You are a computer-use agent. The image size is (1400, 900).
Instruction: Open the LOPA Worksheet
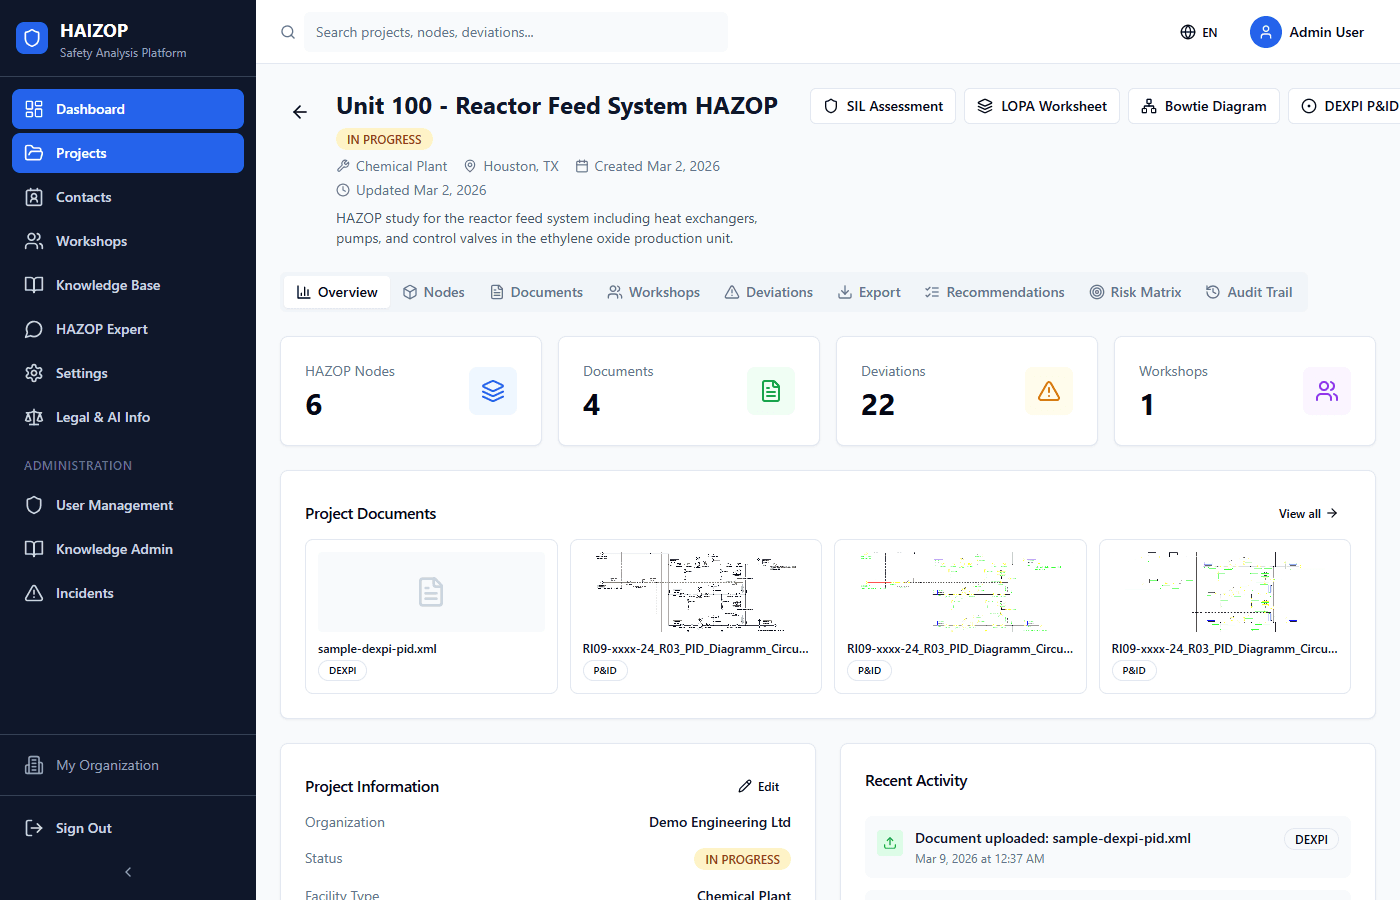coord(1041,106)
